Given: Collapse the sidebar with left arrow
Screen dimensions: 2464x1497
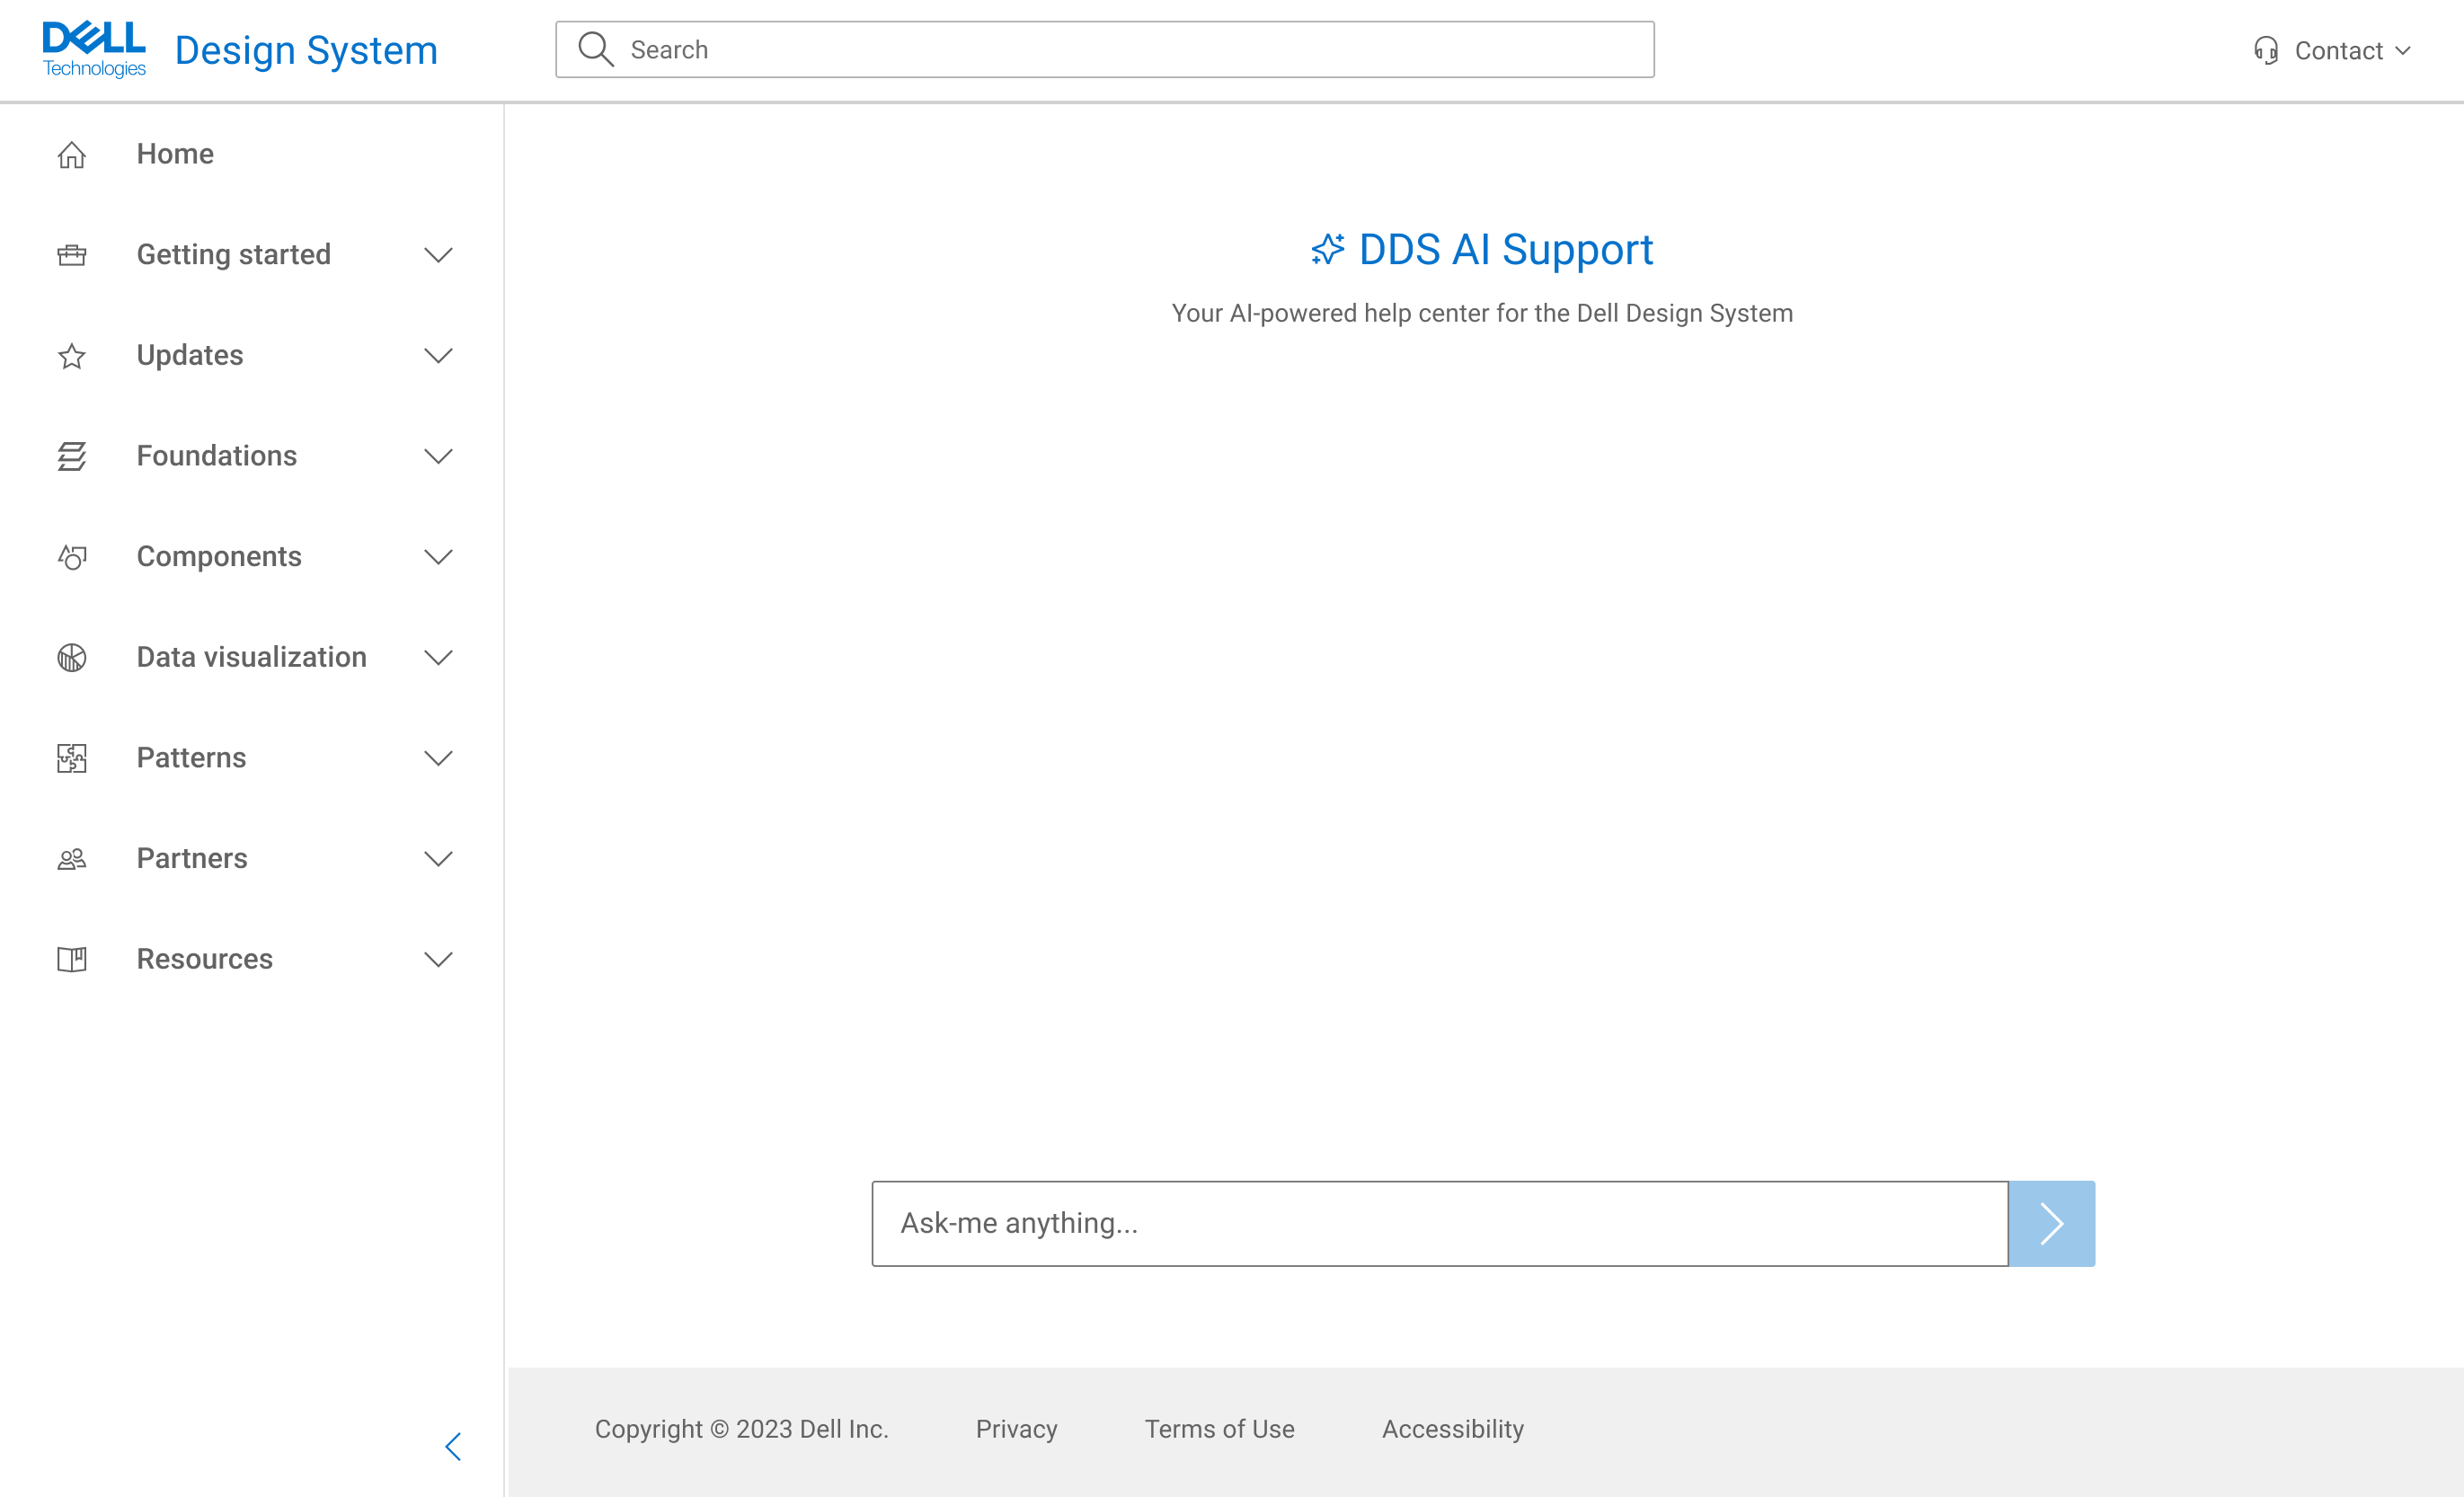Looking at the screenshot, I should (x=453, y=1446).
